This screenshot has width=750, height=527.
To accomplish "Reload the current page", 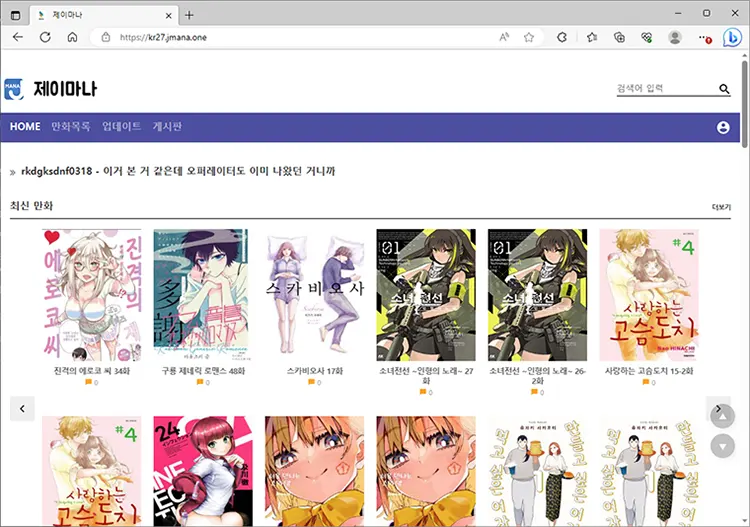I will coord(45,37).
